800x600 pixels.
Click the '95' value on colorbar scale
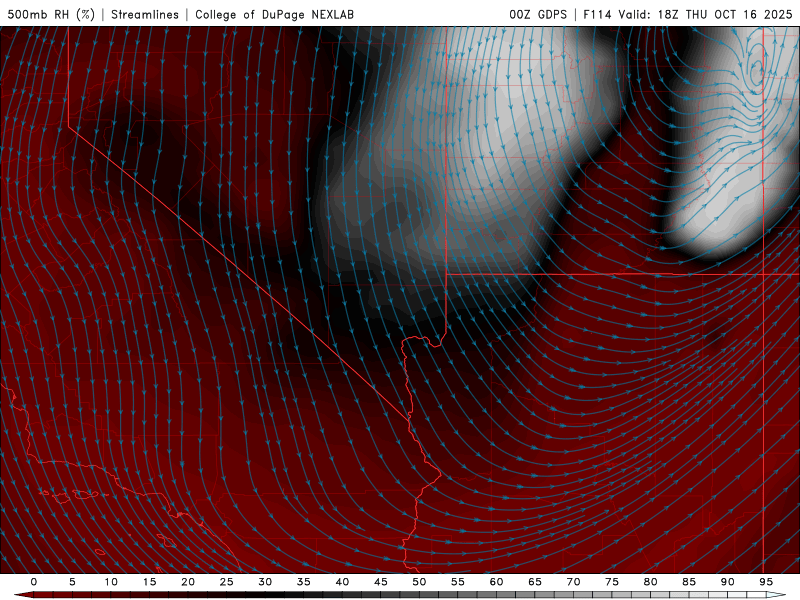point(766,582)
